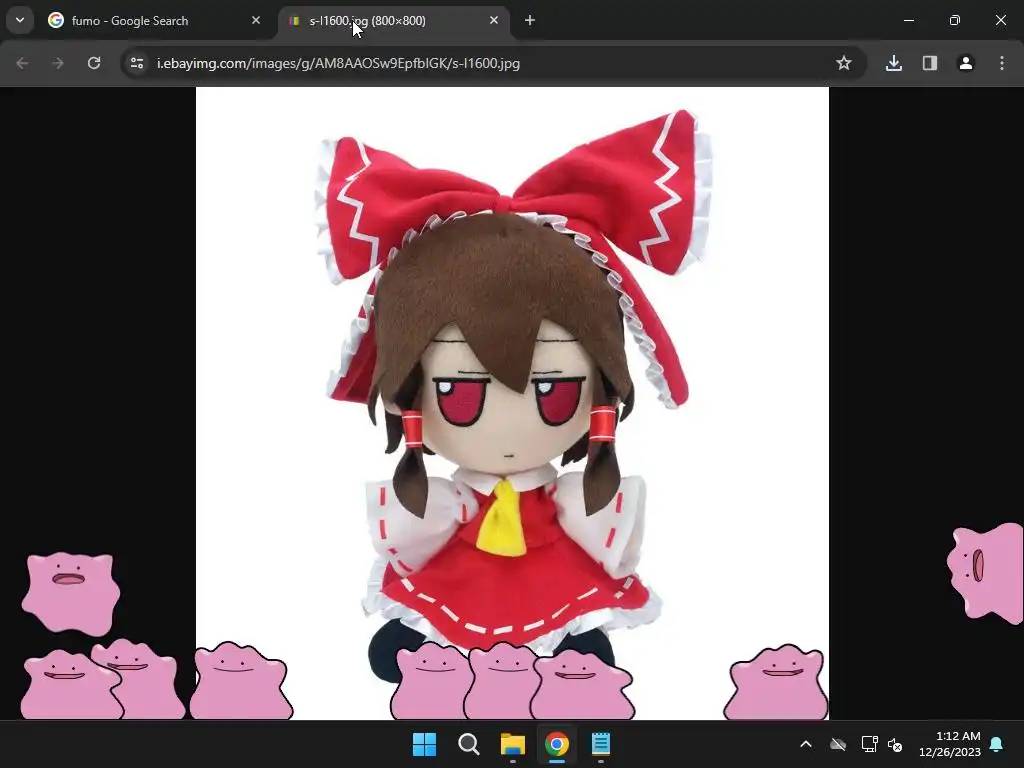Reload the current page
The image size is (1024, 768).
(x=94, y=63)
